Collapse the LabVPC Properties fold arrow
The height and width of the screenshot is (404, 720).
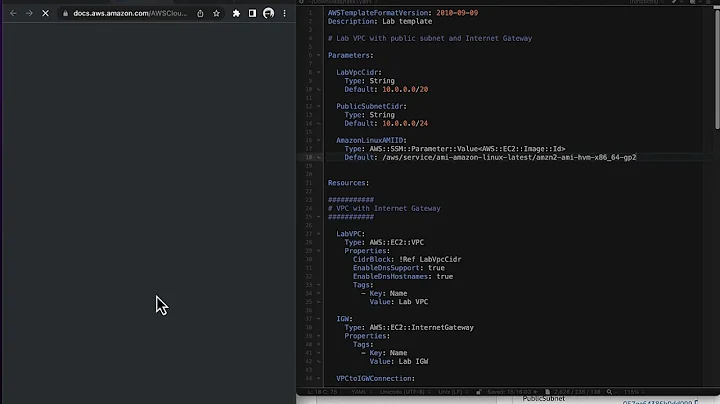click(x=318, y=251)
